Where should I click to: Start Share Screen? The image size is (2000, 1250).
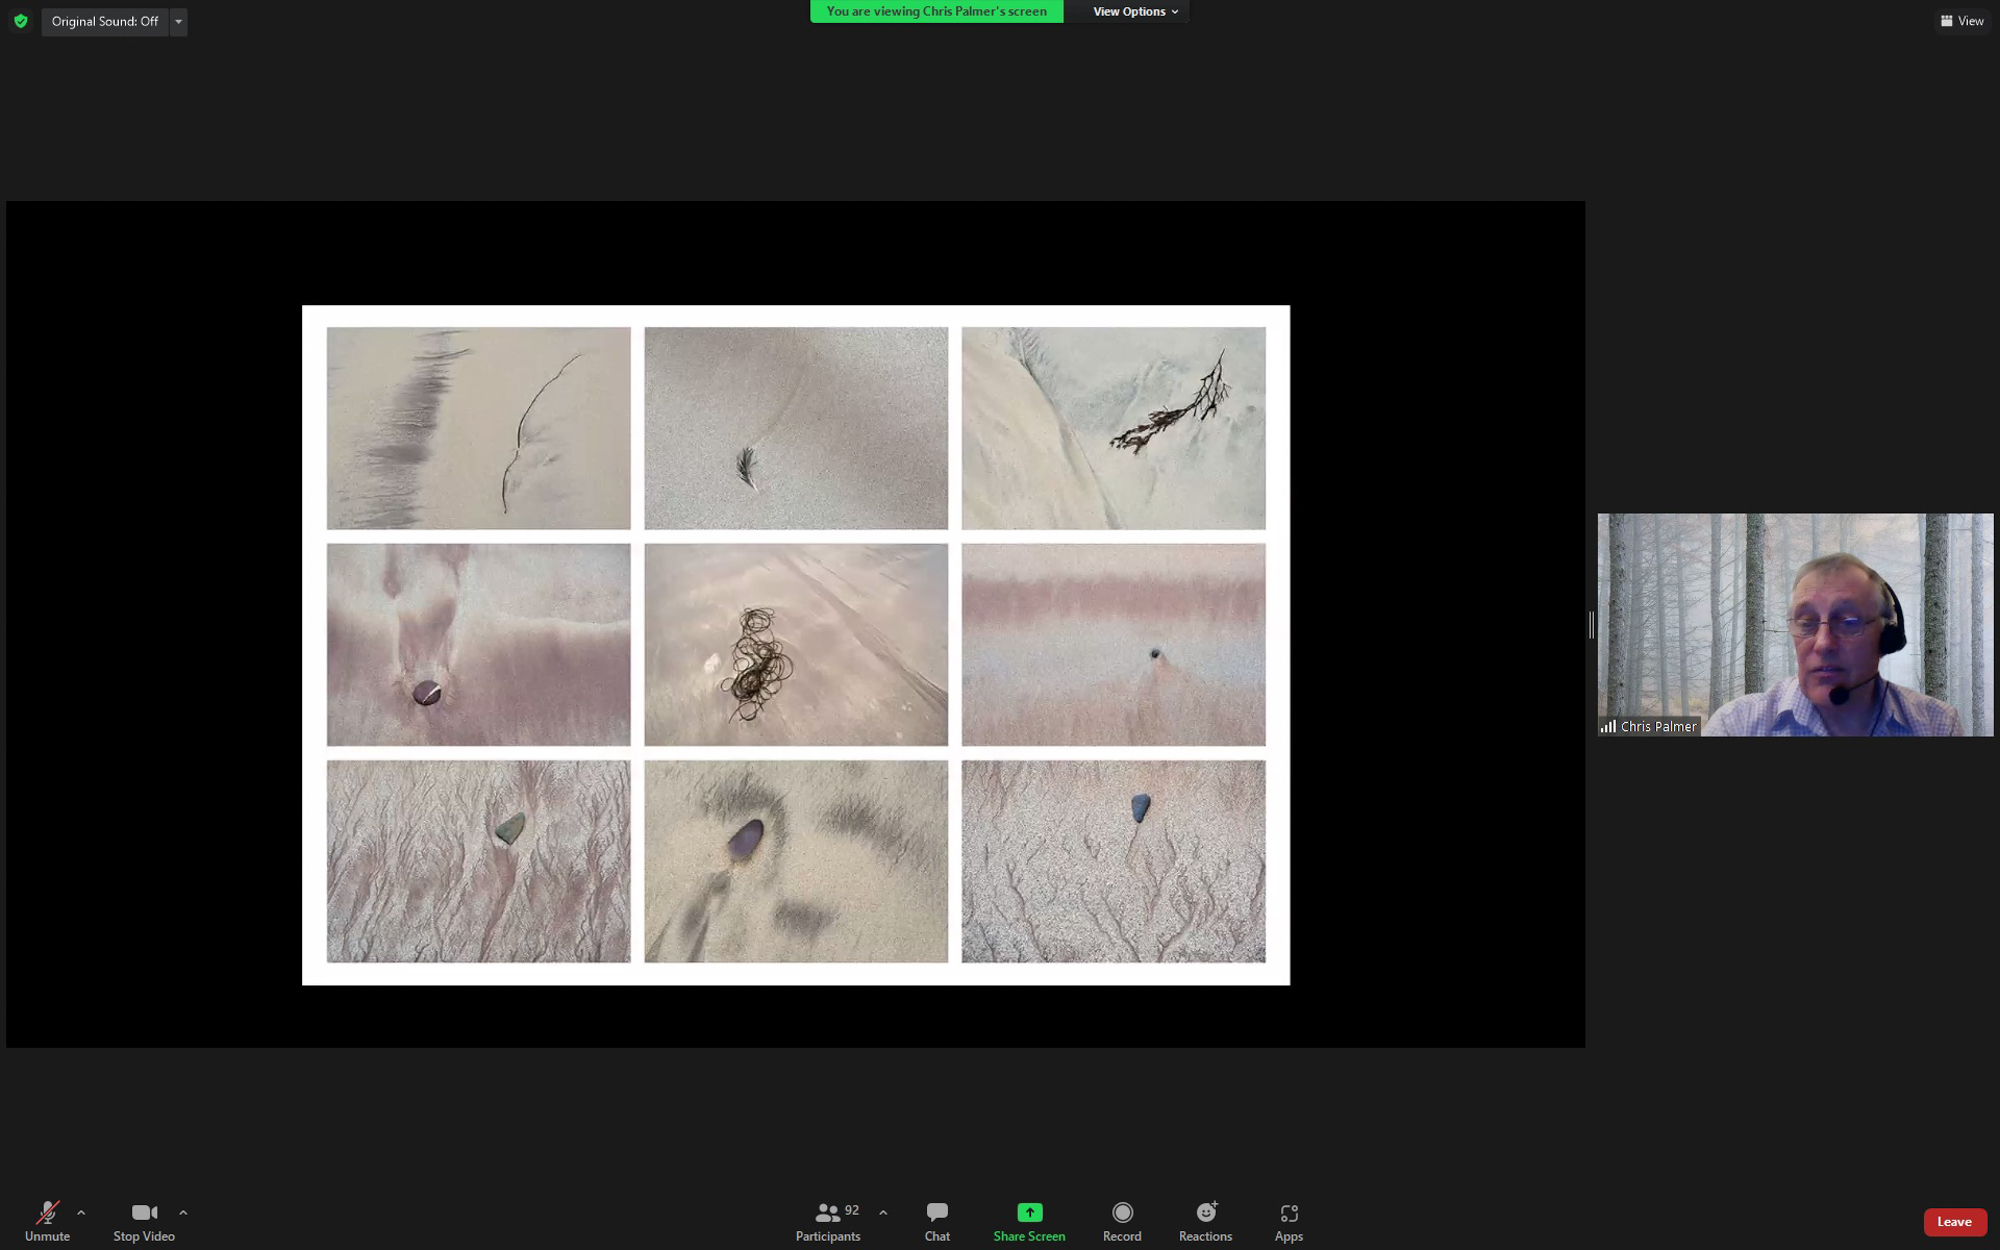(x=1029, y=1221)
